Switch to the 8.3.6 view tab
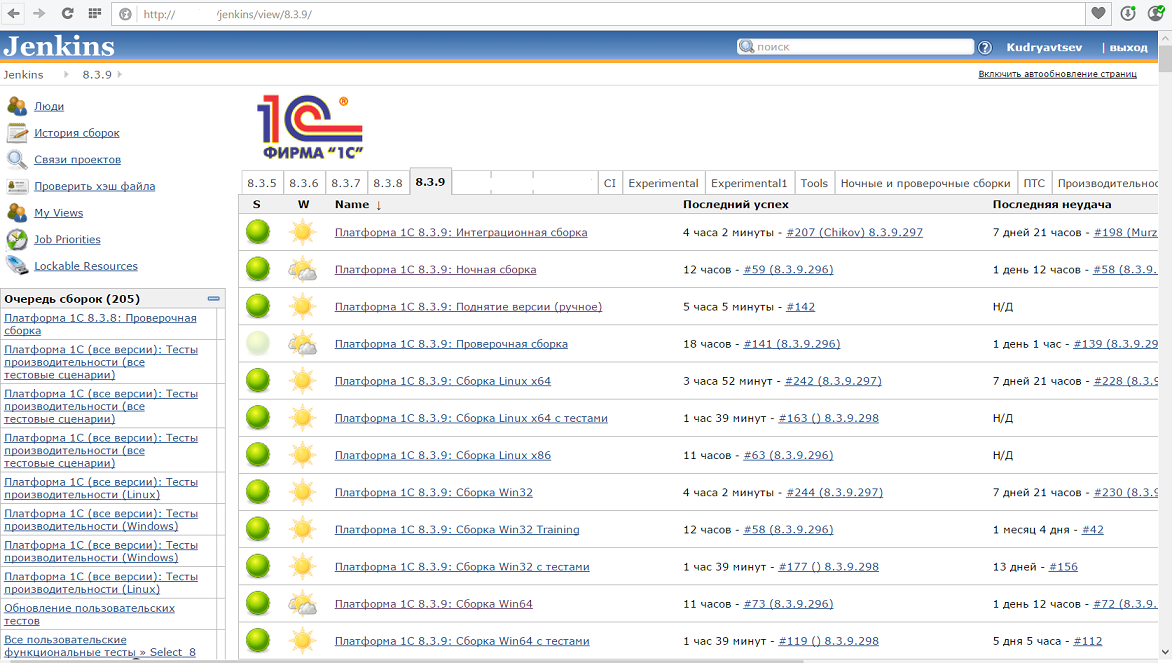Viewport: 1172px width, 663px height. (x=303, y=183)
